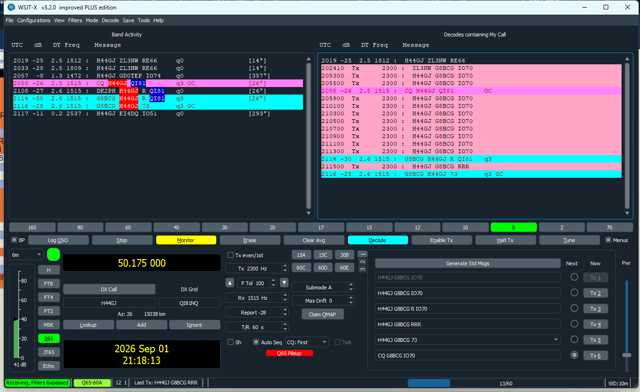Click the green band indicator next to 6m

coord(53,254)
